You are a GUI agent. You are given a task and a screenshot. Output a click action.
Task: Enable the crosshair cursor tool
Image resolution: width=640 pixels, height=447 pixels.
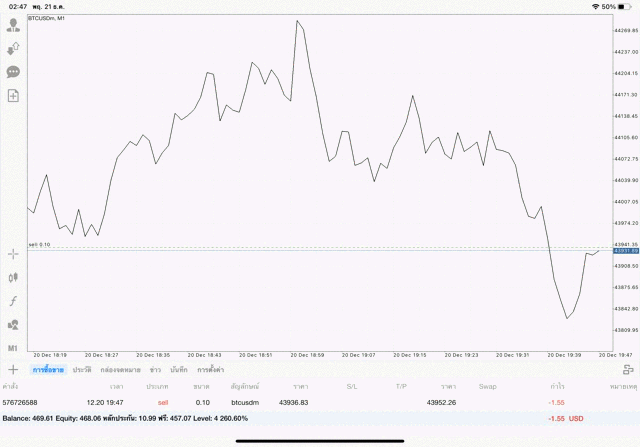13,254
